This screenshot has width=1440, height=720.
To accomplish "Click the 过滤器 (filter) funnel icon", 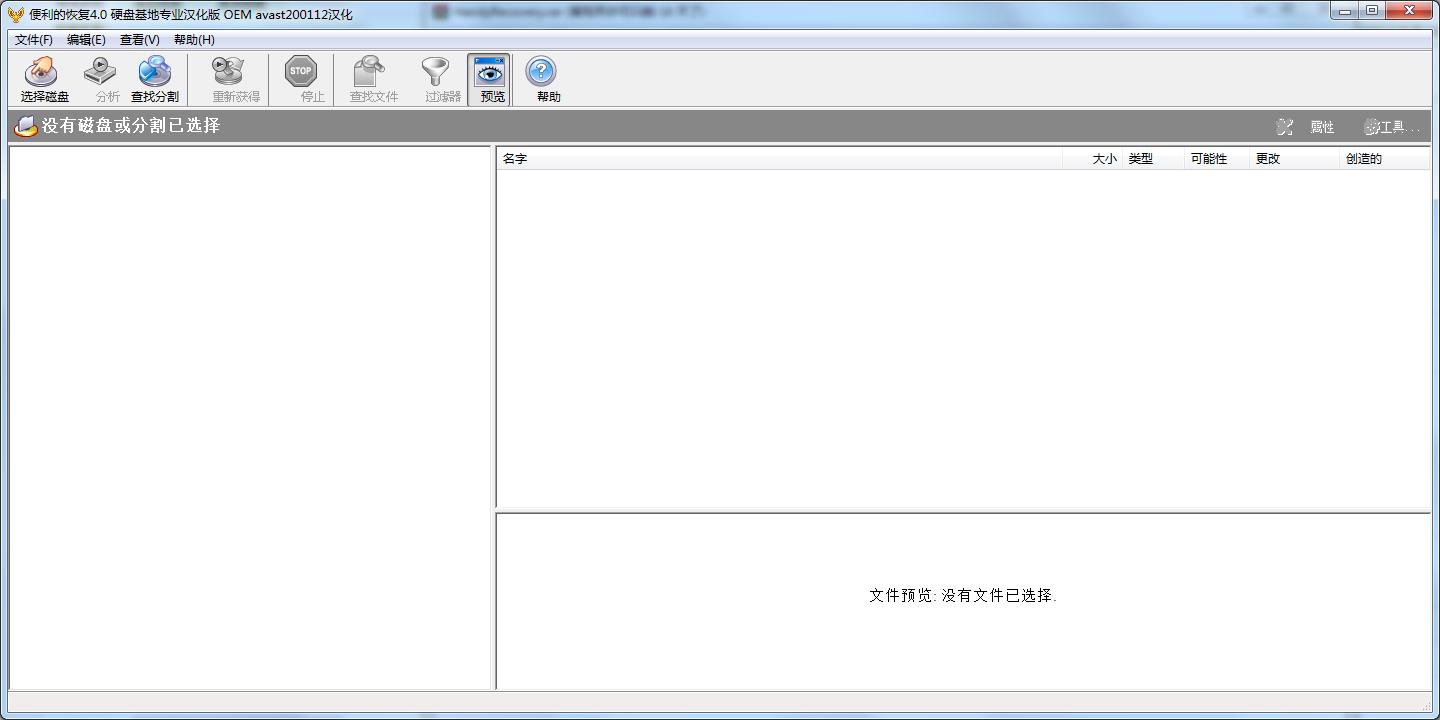I will [x=436, y=72].
